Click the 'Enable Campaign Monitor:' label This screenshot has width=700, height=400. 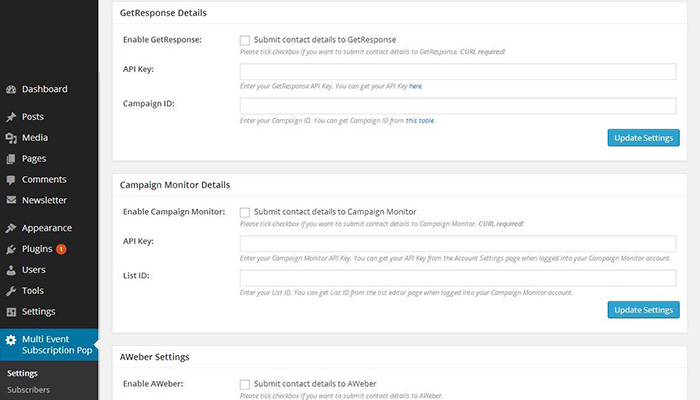tap(174, 212)
